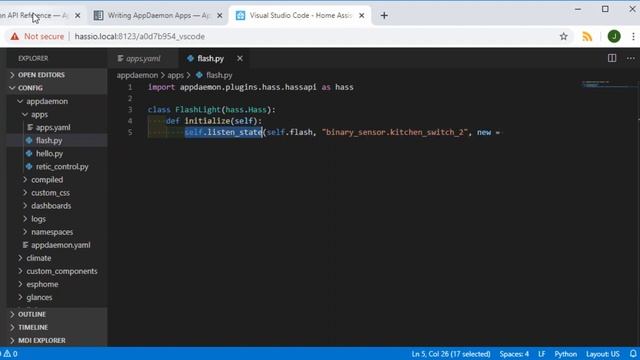
Task: Click the apps breadcrumb
Action: (x=176, y=75)
